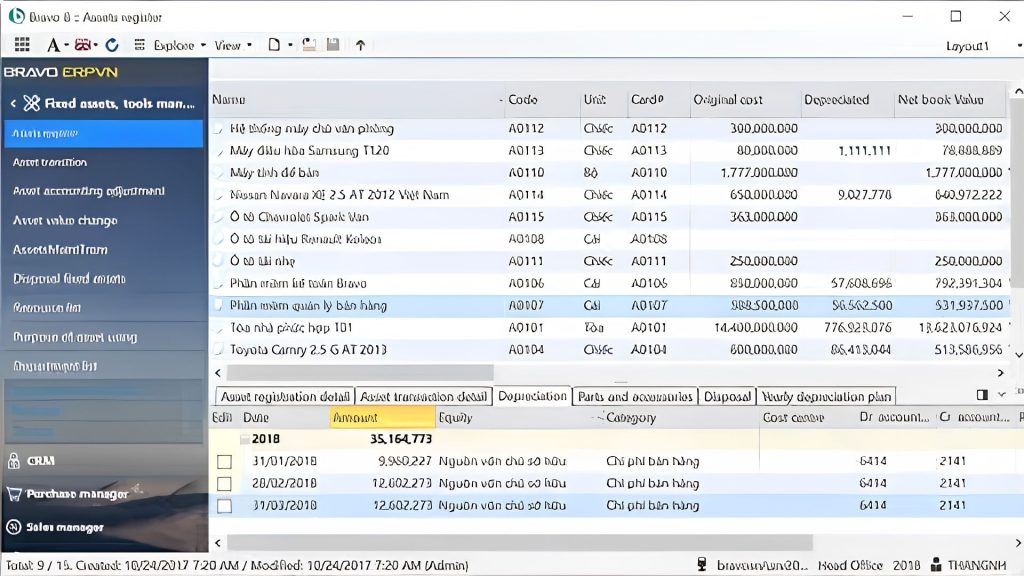Sort by the Amount column header

382,417
